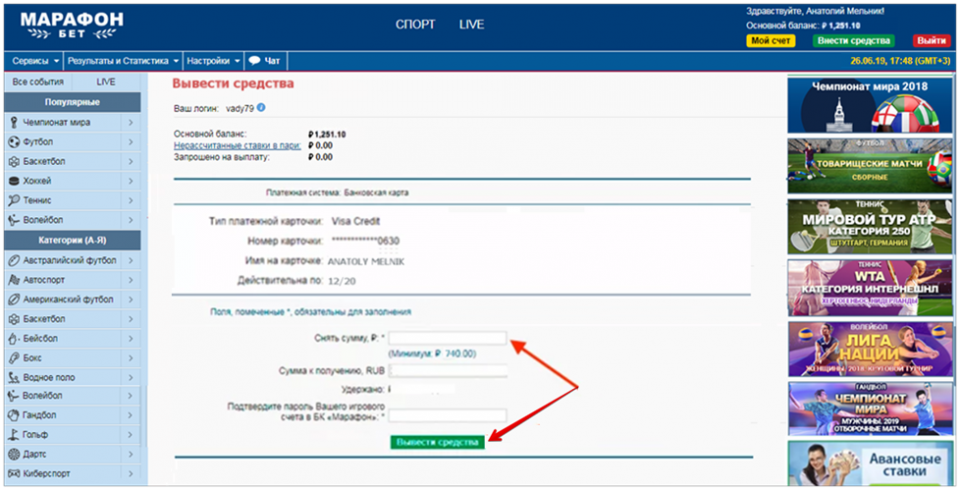
Task: Click the Киберспорт gamepad icon
Action: pyautogui.click(x=14, y=473)
